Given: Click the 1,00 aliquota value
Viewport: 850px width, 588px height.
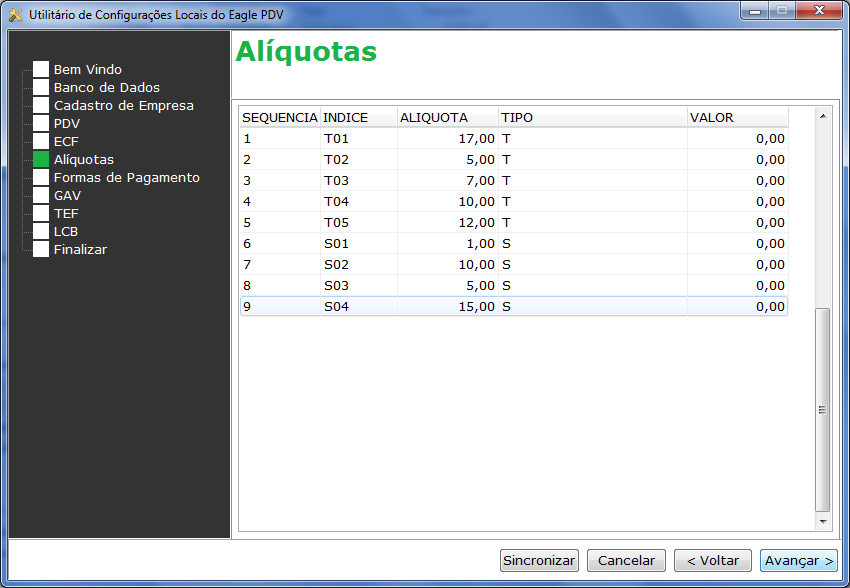Looking at the screenshot, I should [480, 244].
